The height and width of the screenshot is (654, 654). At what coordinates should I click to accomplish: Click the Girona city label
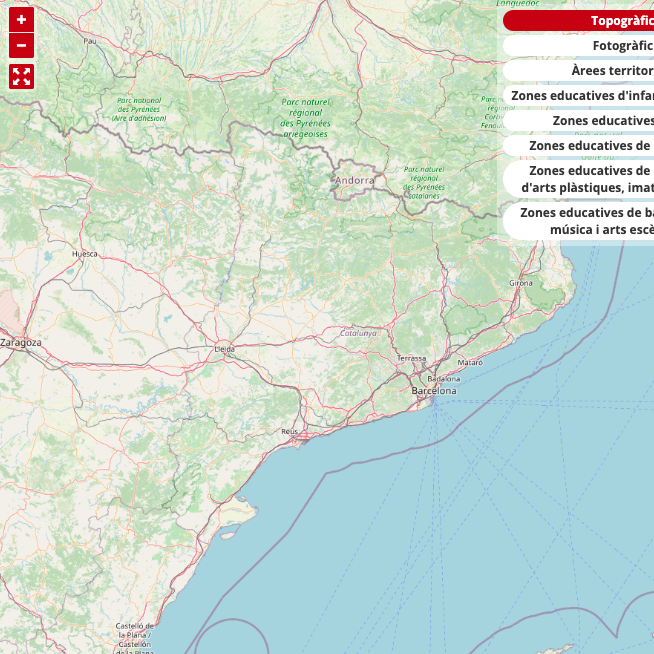point(521,283)
